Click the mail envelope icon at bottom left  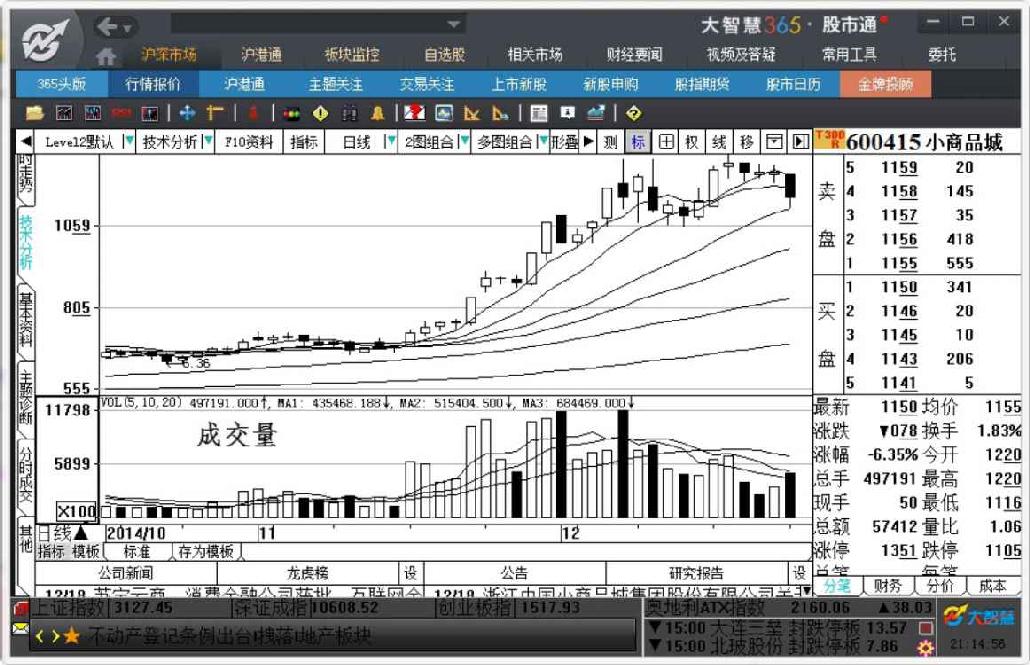point(20,630)
